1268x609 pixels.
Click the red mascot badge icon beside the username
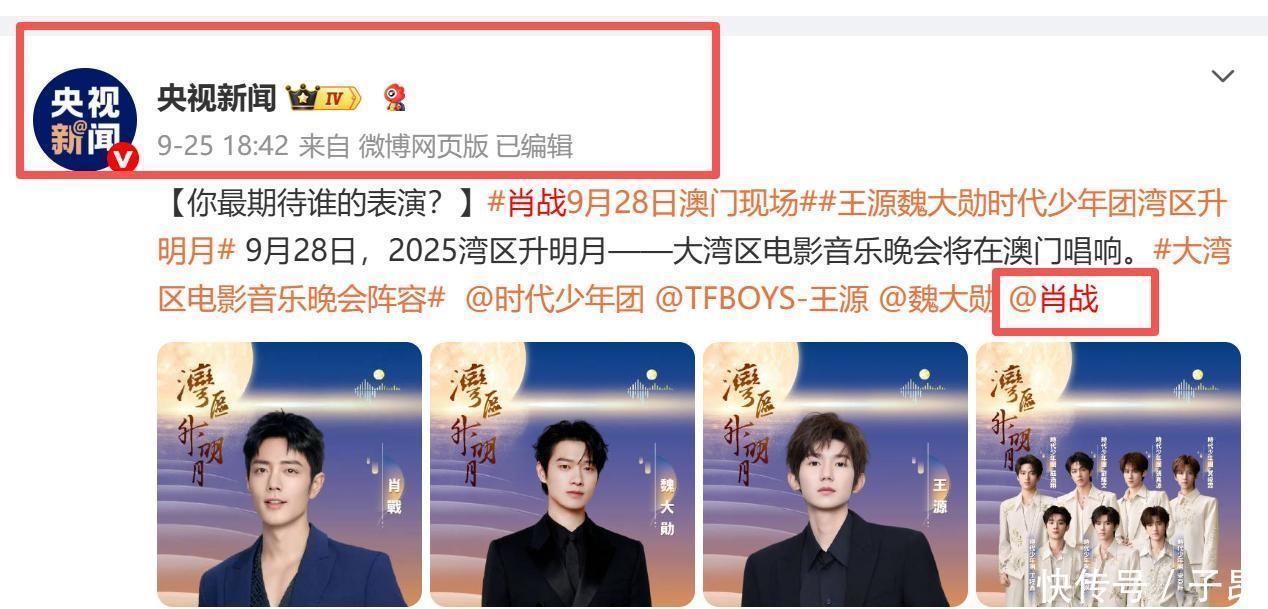tap(396, 98)
